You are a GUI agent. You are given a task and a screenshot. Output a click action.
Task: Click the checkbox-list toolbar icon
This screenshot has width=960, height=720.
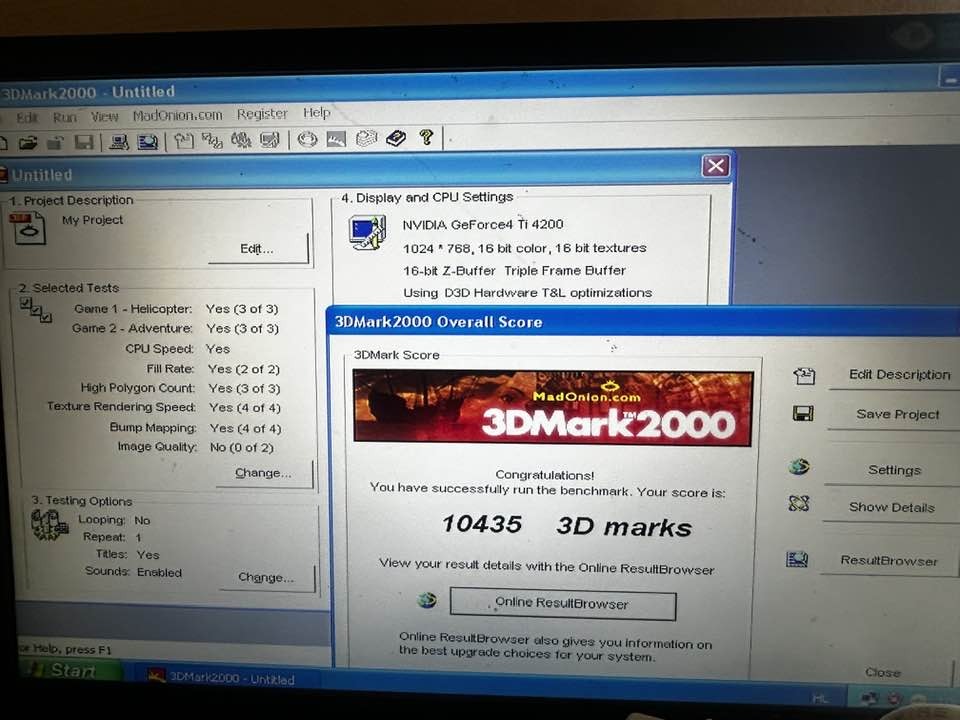click(212, 141)
